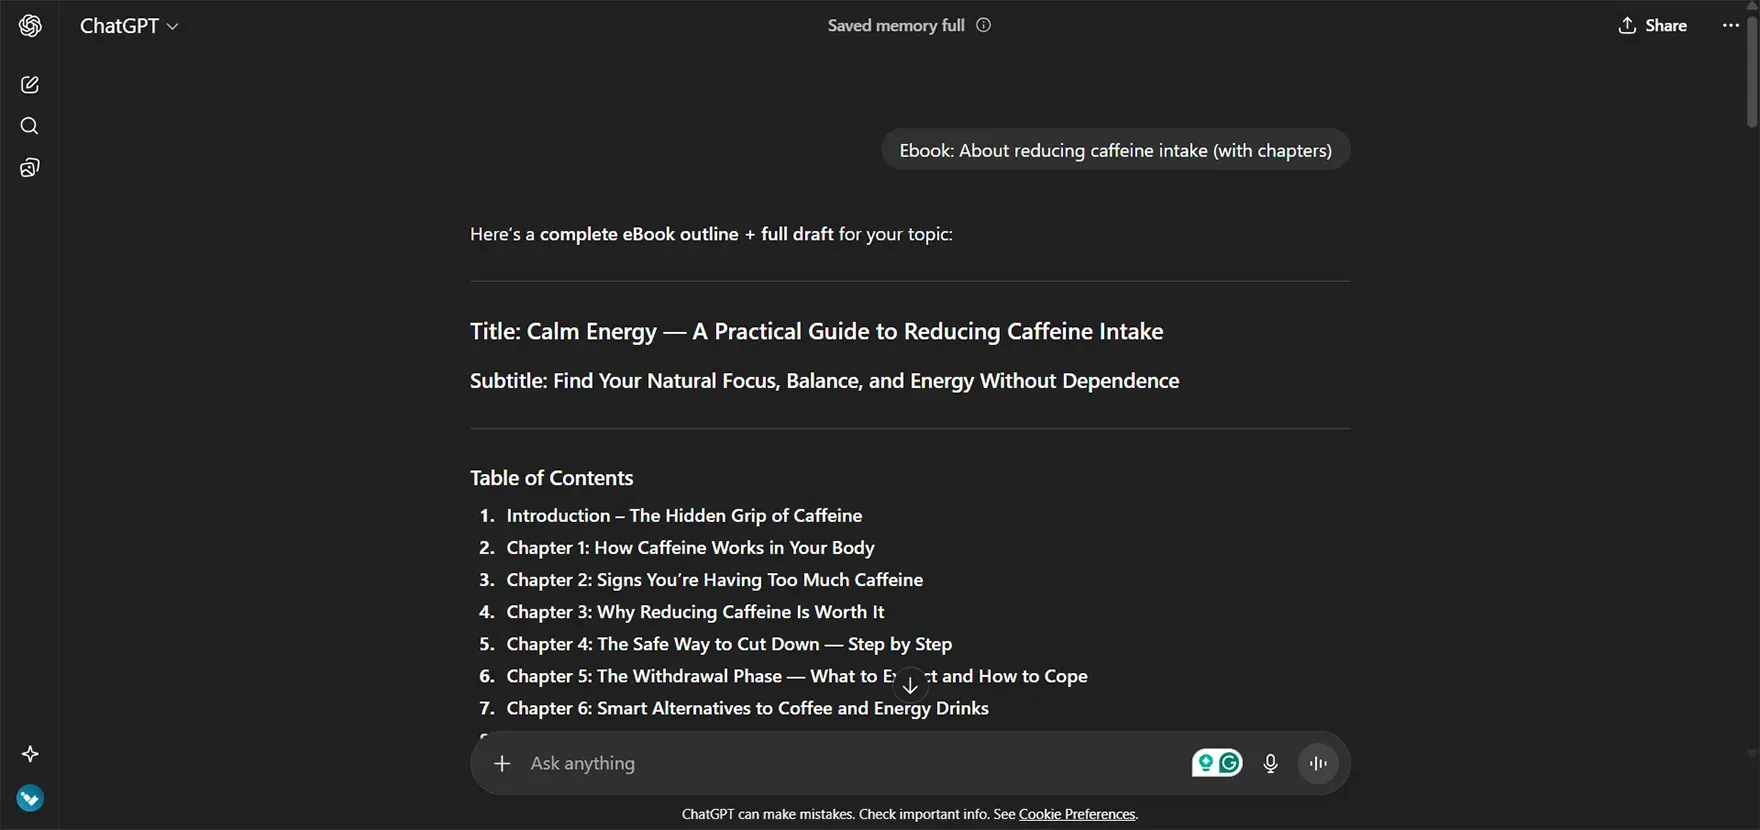Open the three-dot conversation options menu
This screenshot has width=1760, height=830.
(1731, 26)
